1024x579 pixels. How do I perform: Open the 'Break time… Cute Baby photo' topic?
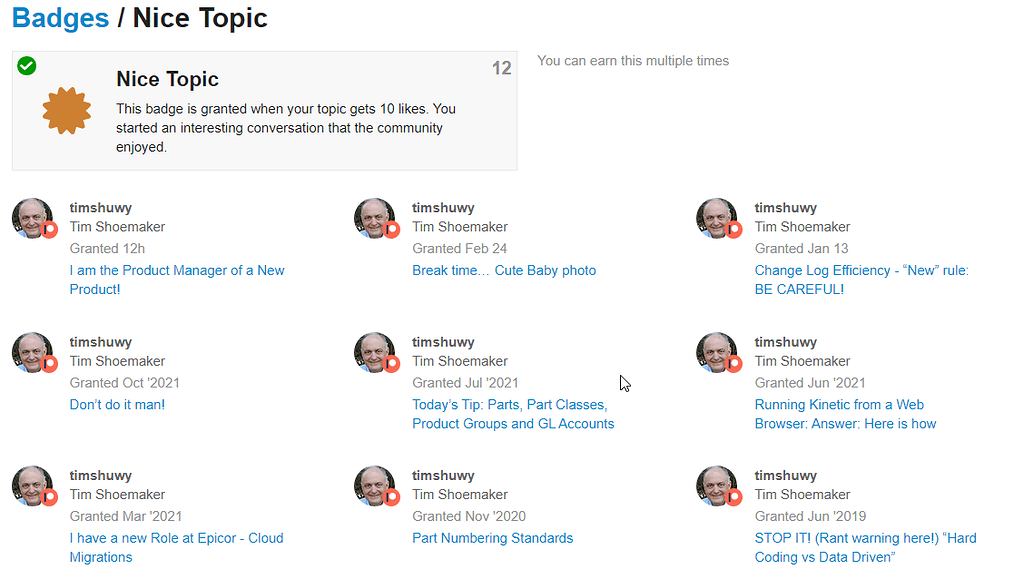click(504, 270)
